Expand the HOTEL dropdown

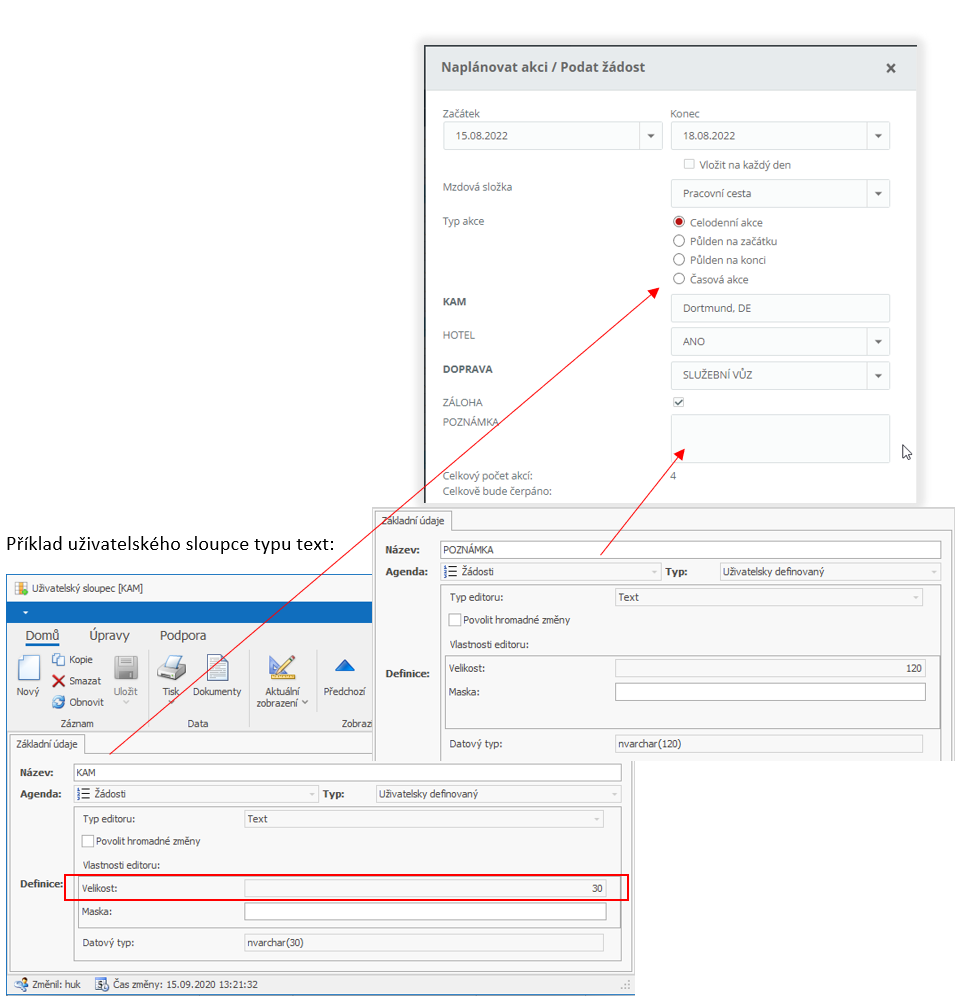pyautogui.click(x=878, y=342)
